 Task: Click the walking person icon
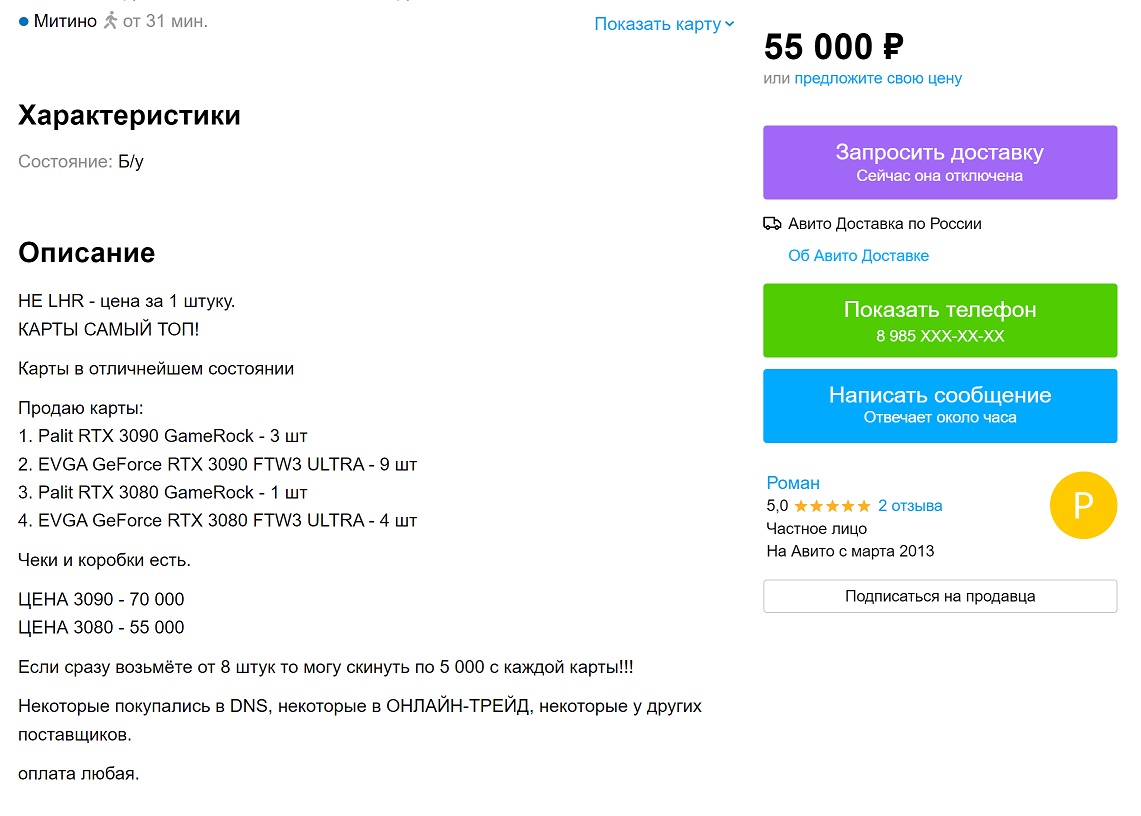[x=110, y=20]
